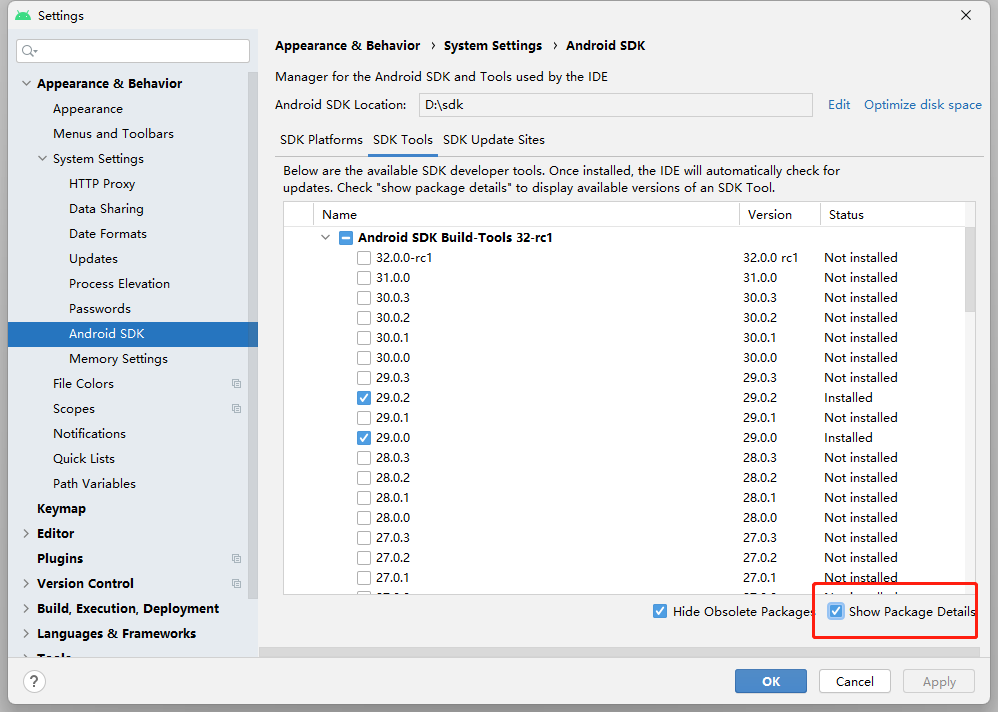
Task: Toggle Show Package Details checkbox
Action: point(836,611)
